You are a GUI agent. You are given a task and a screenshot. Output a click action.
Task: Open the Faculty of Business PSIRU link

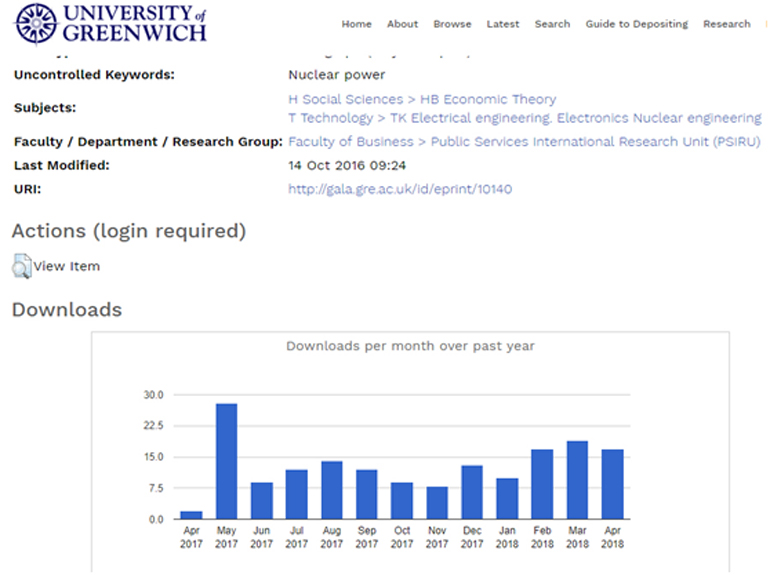point(524,142)
